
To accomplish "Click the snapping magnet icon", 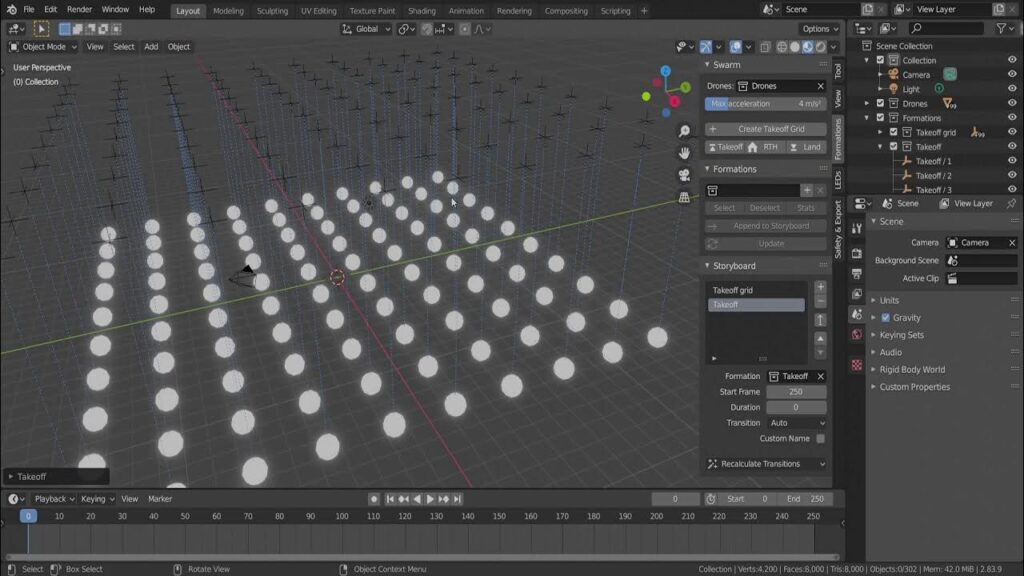I will pyautogui.click(x=426, y=29).
